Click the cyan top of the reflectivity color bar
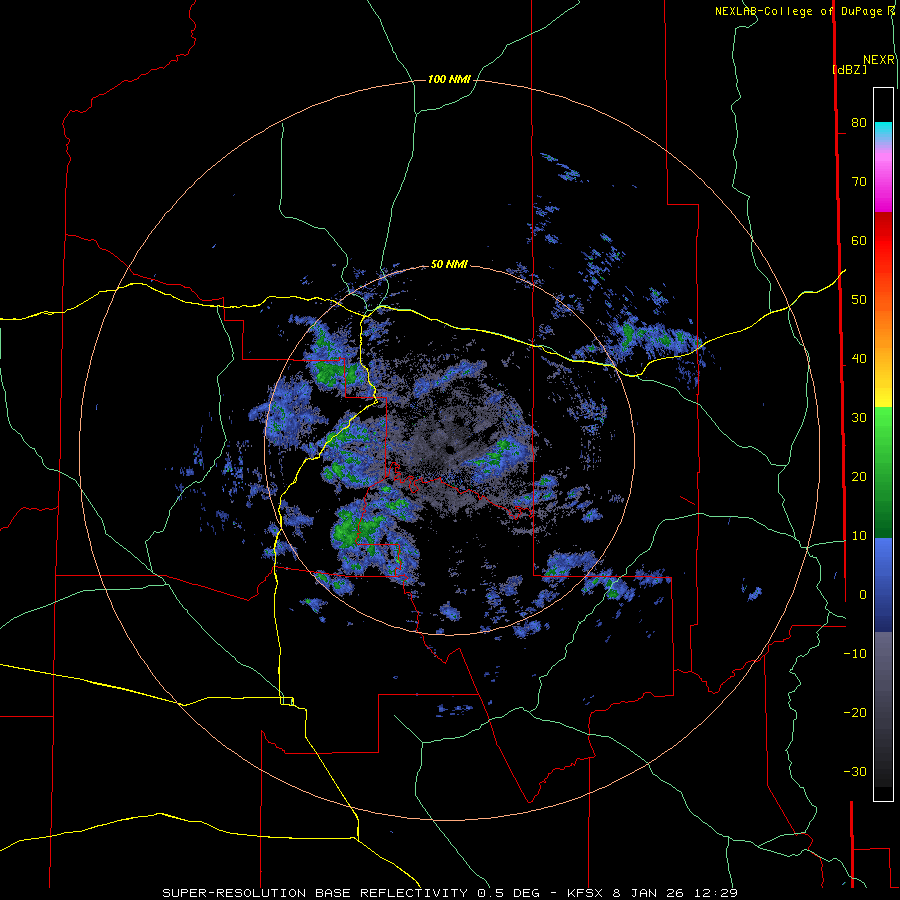This screenshot has width=900, height=900. pos(883,130)
